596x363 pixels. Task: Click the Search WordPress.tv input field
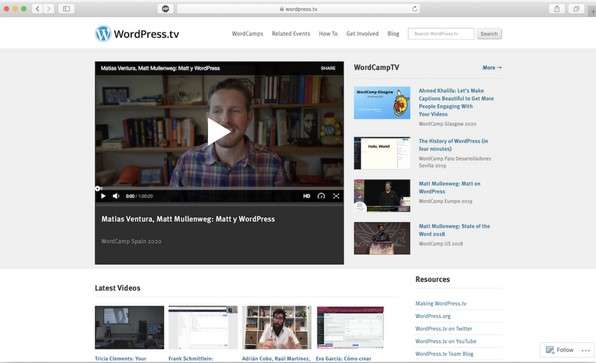441,34
